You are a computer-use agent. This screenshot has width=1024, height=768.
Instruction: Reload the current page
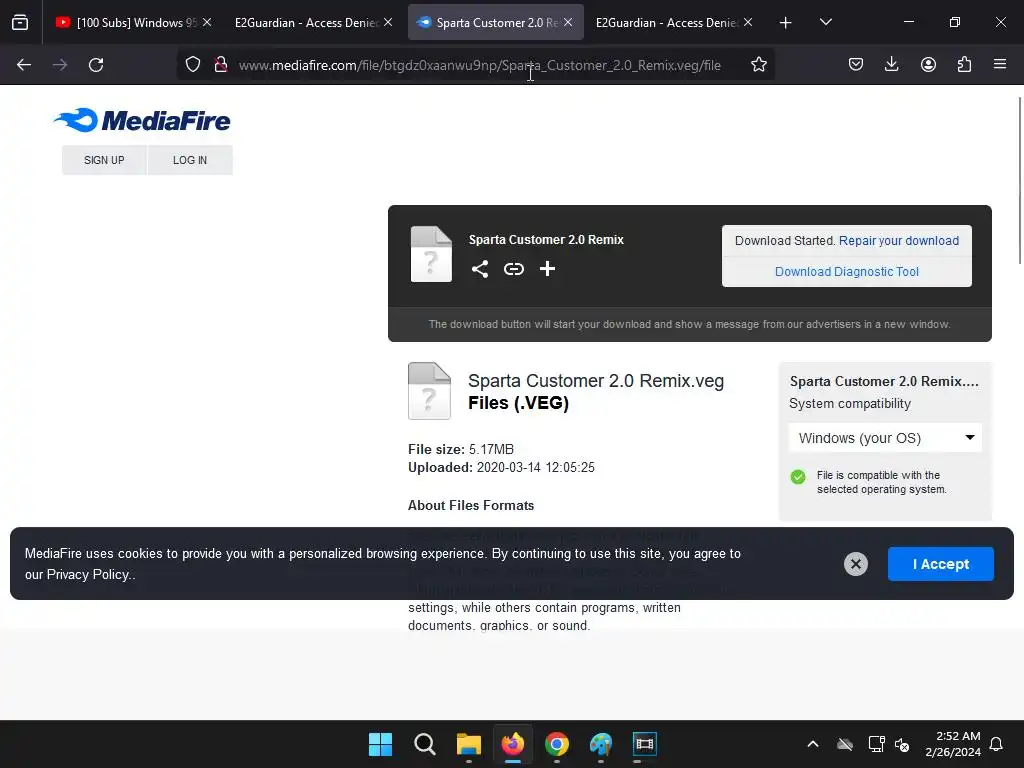96,65
